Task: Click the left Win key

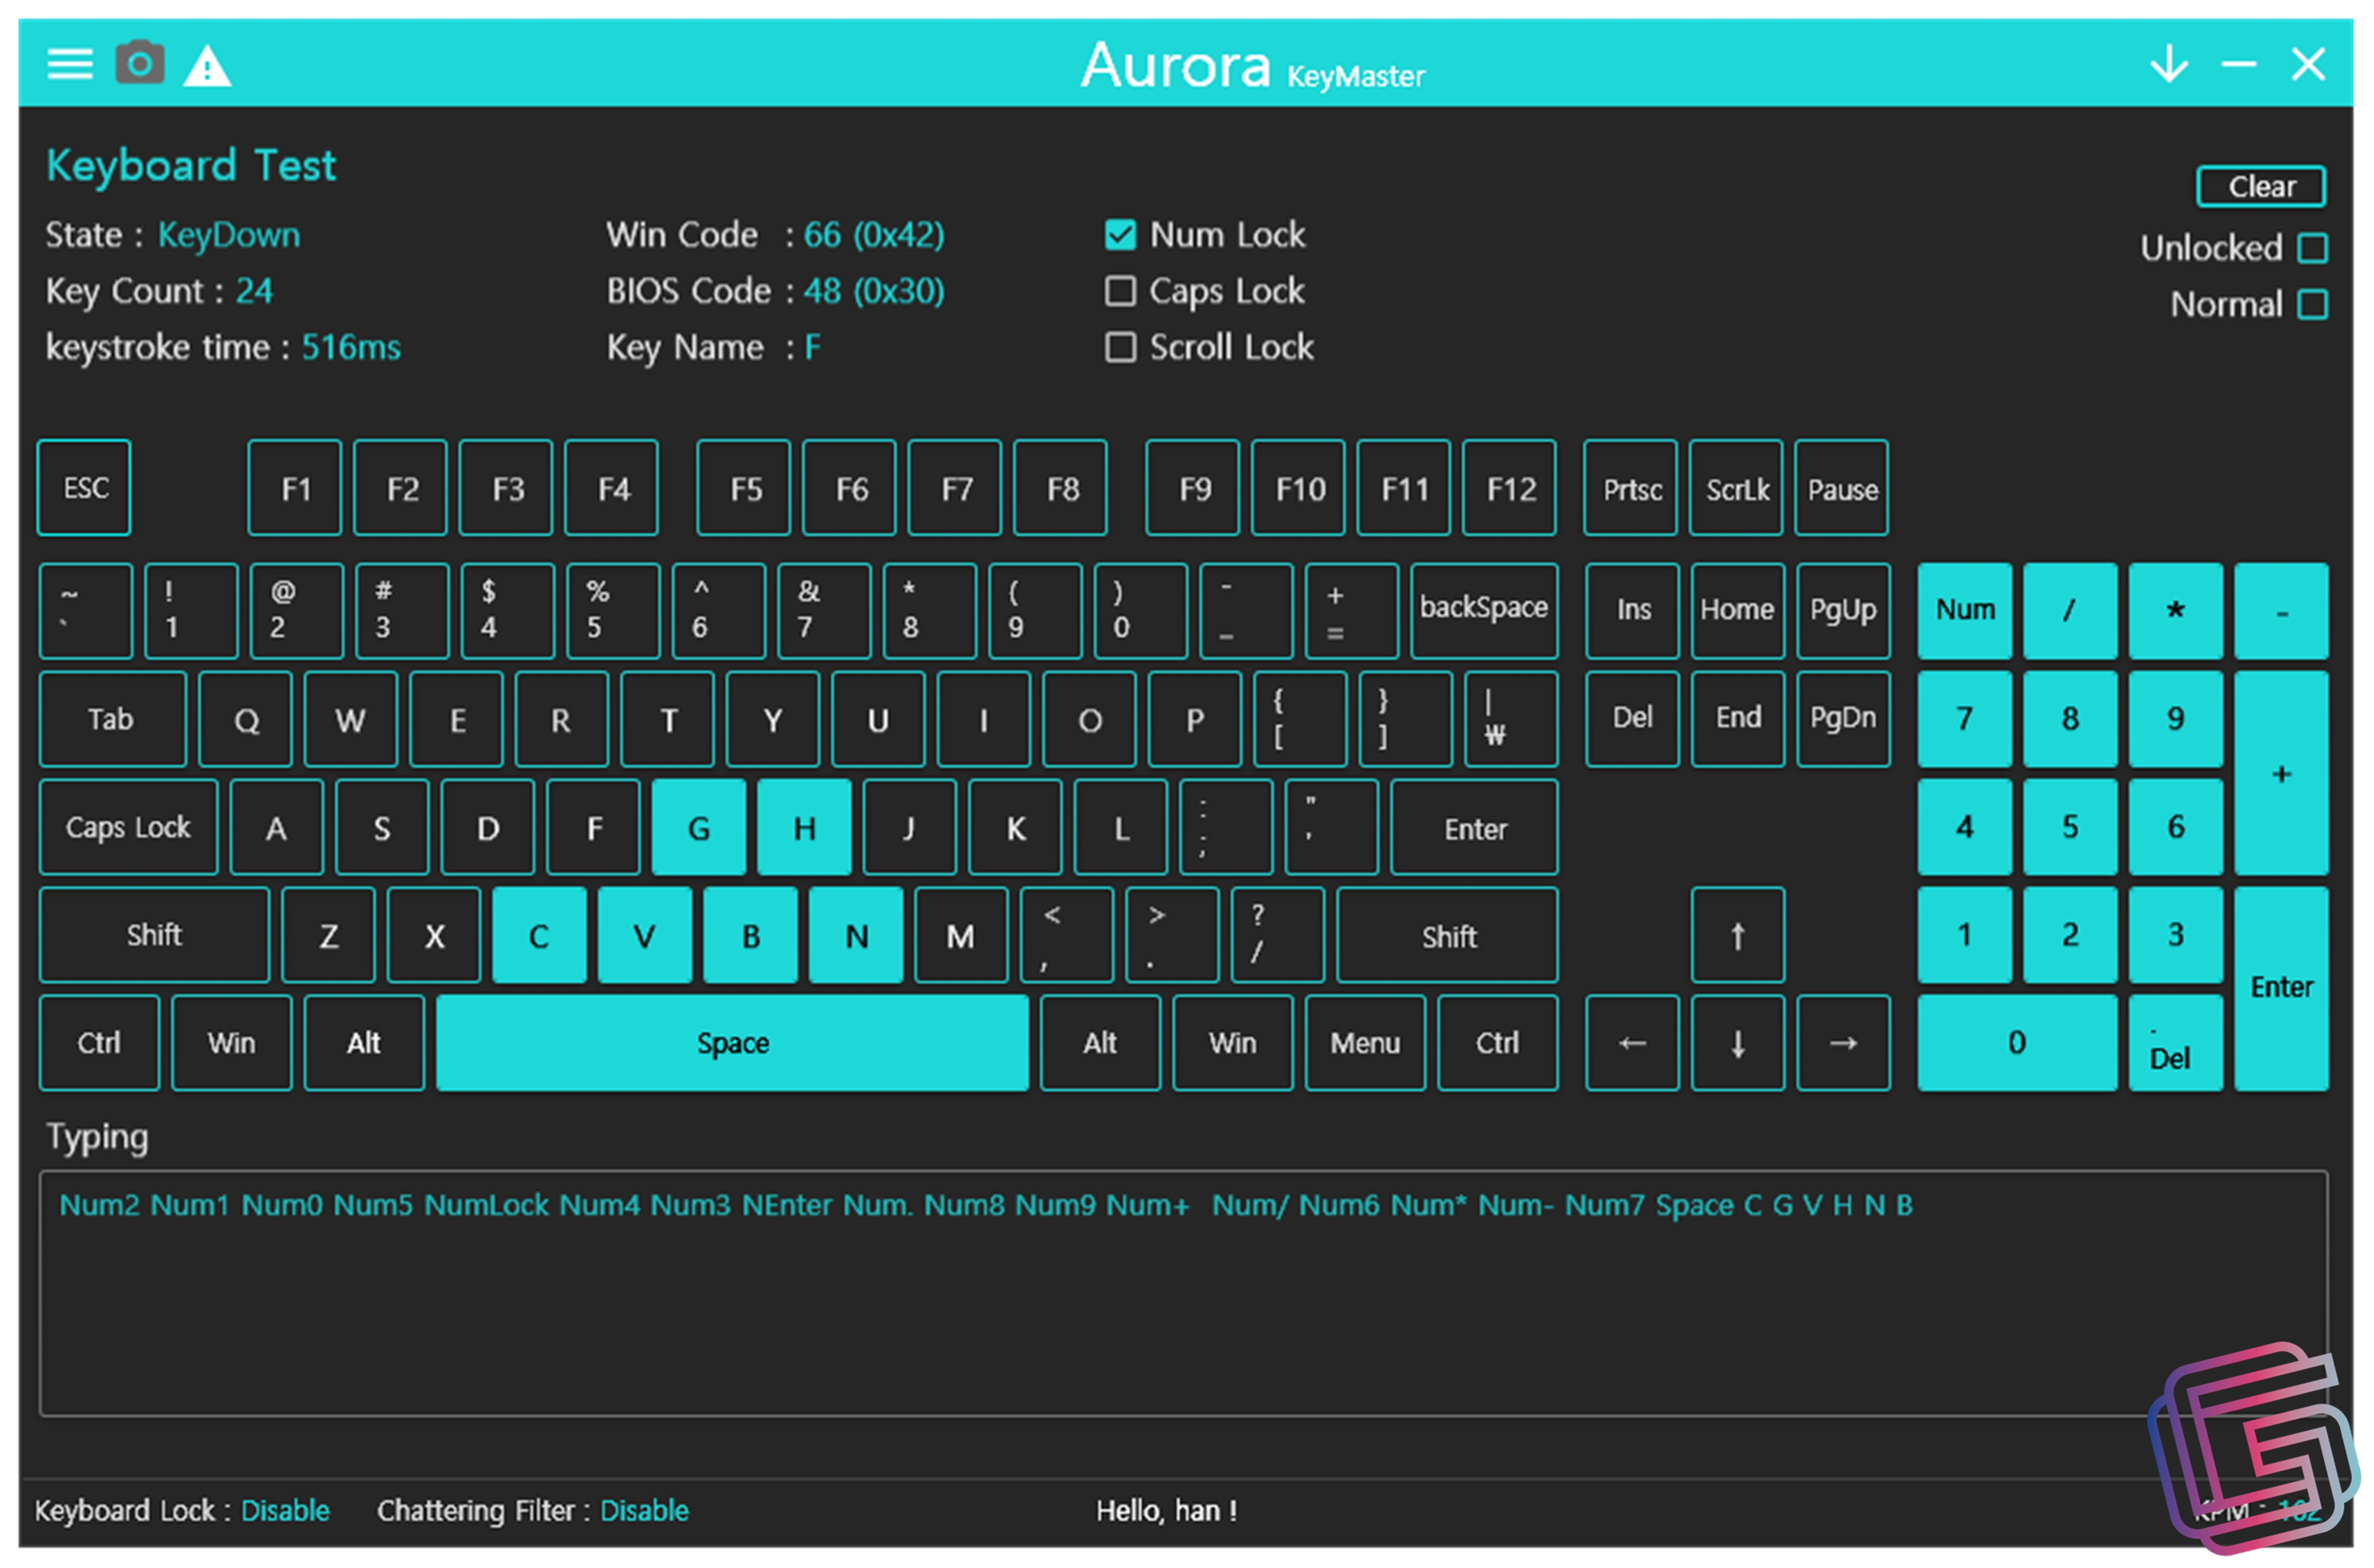Action: point(231,1043)
